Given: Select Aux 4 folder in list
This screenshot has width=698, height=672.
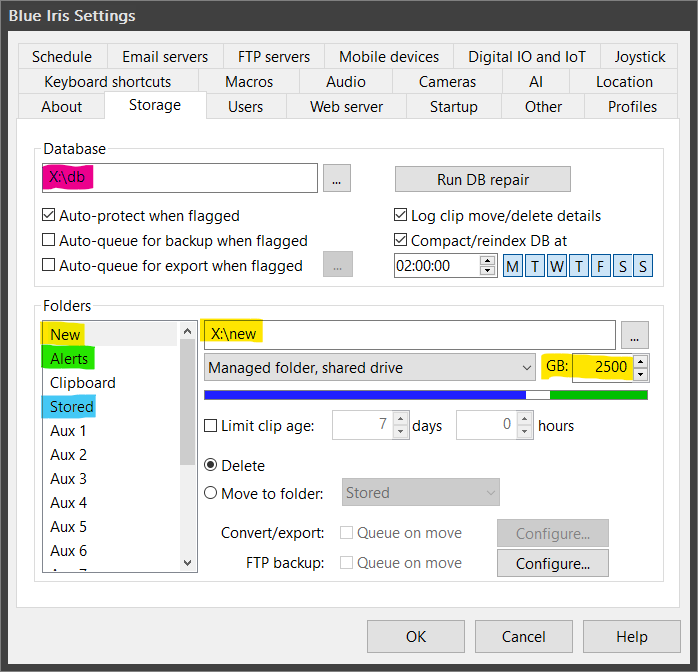Looking at the screenshot, I should point(111,502).
